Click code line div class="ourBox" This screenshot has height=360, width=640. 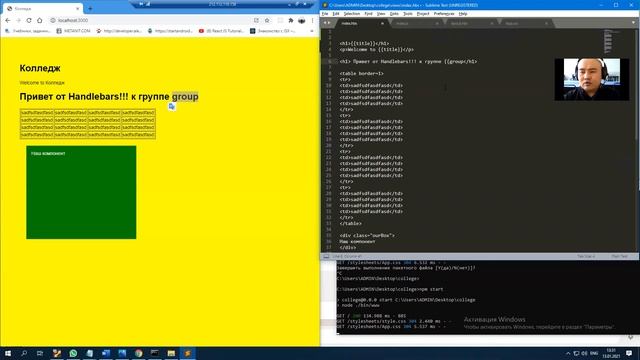coord(367,236)
